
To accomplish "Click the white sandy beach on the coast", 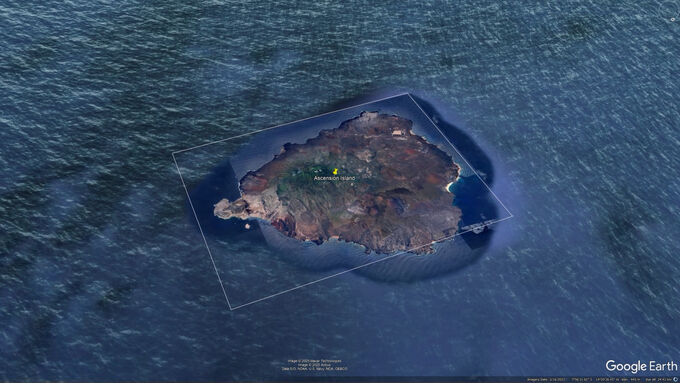I will tap(450, 186).
